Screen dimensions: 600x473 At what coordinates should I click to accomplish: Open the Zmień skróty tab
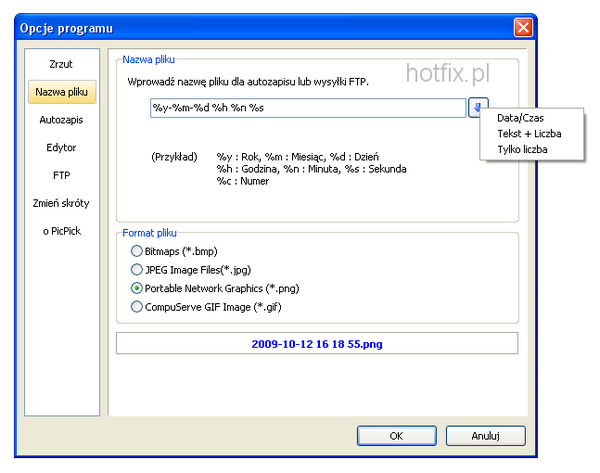[62, 204]
